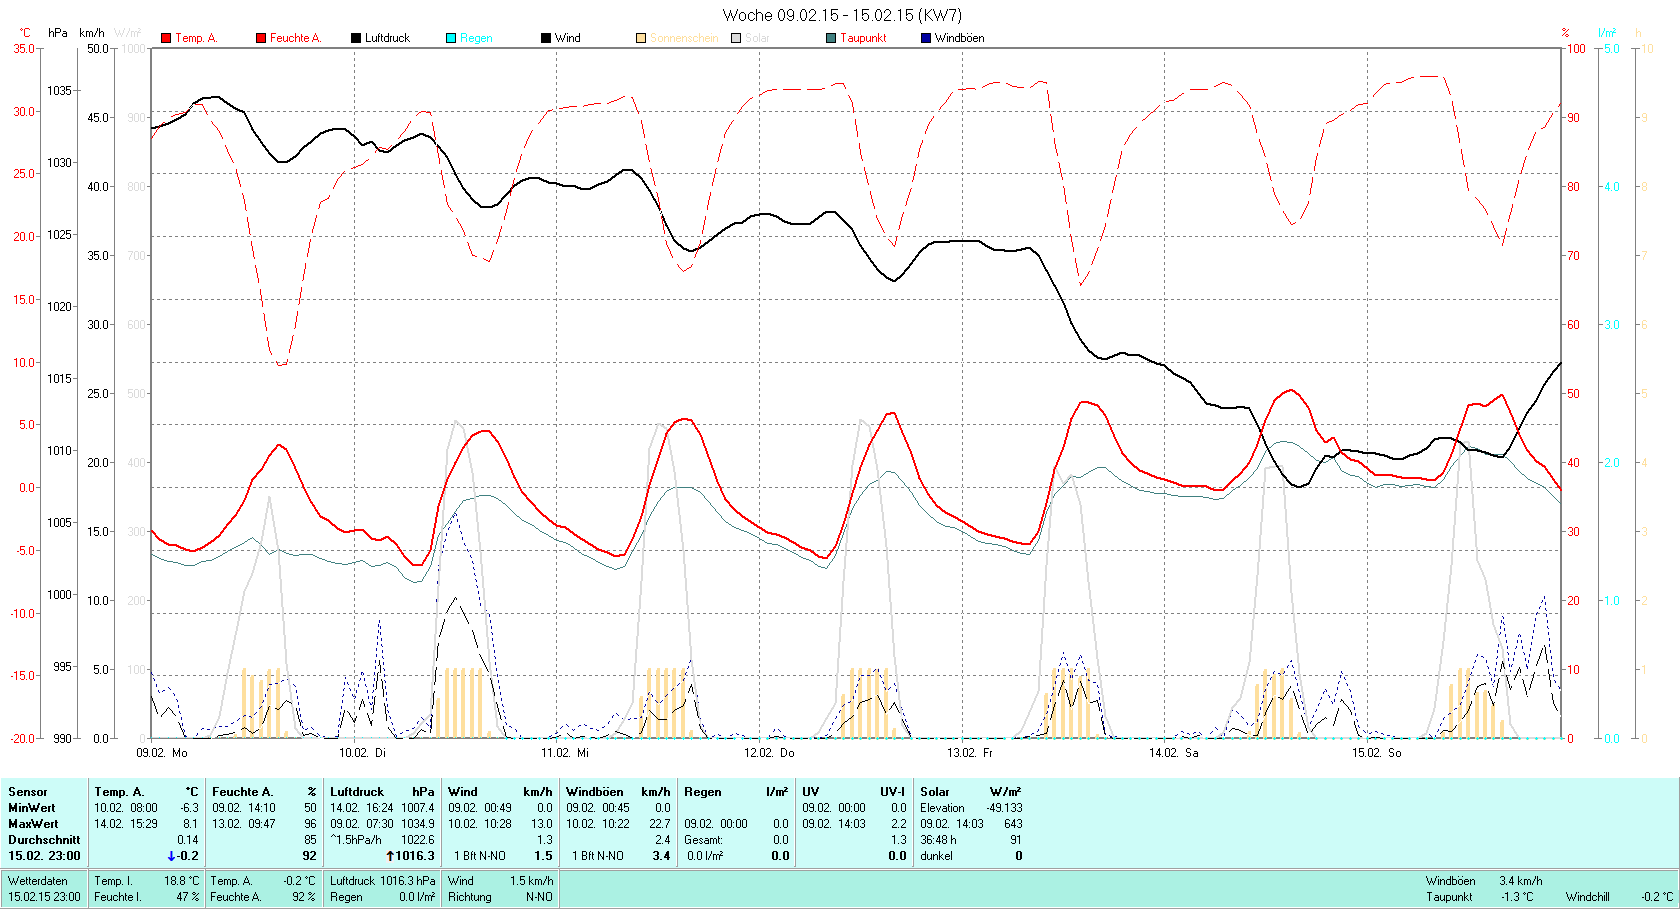This screenshot has height=909, width=1680.
Task: Click the Windböen legend label
Action: [x=959, y=38]
